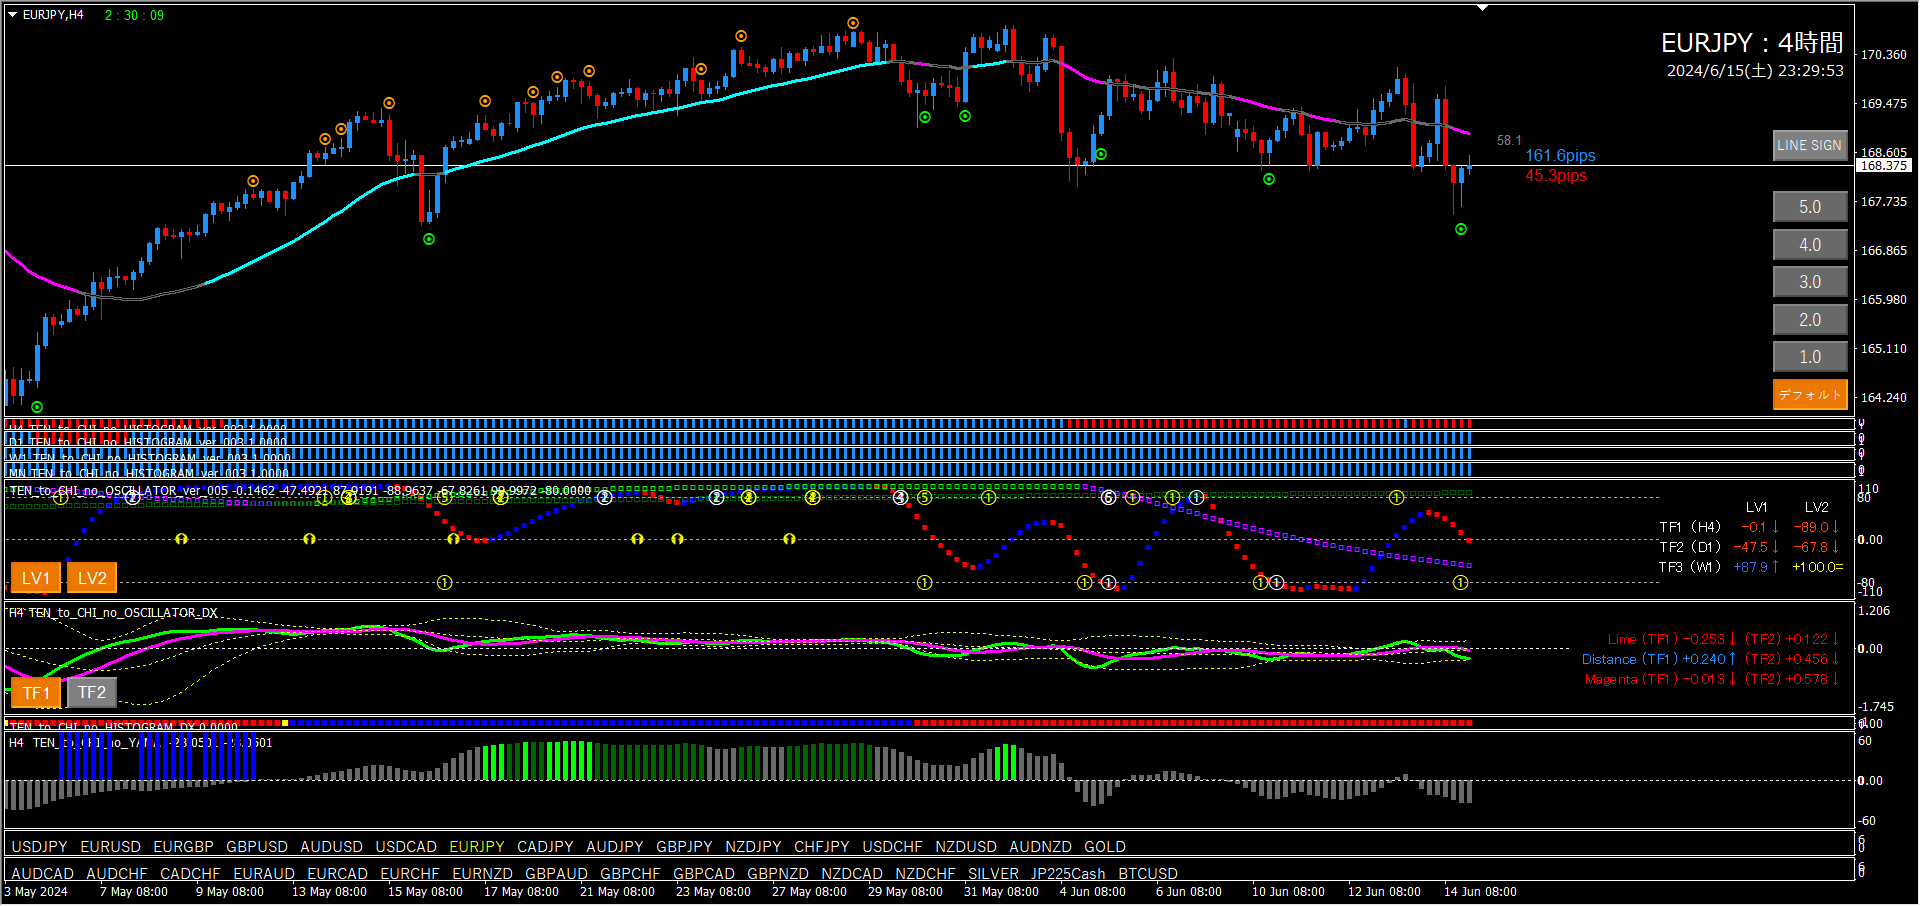Open the EURJPY,H4 chart menu triangle
The image size is (1920, 906).
click(x=13, y=15)
